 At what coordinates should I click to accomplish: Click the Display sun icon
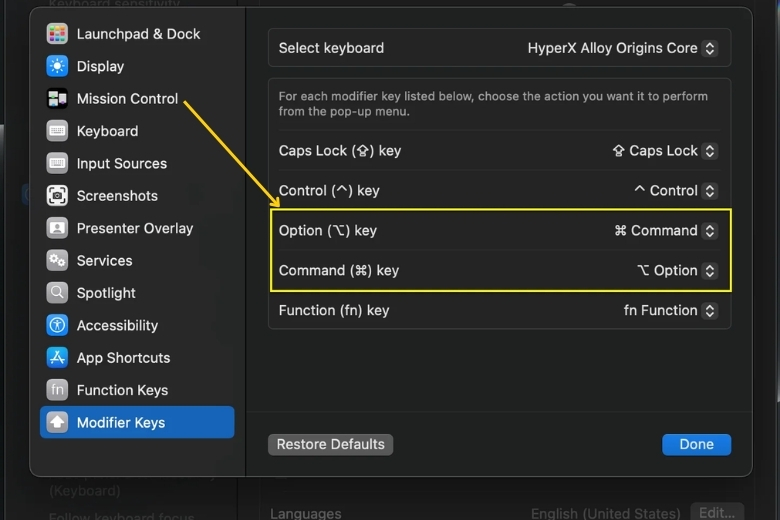click(57, 66)
